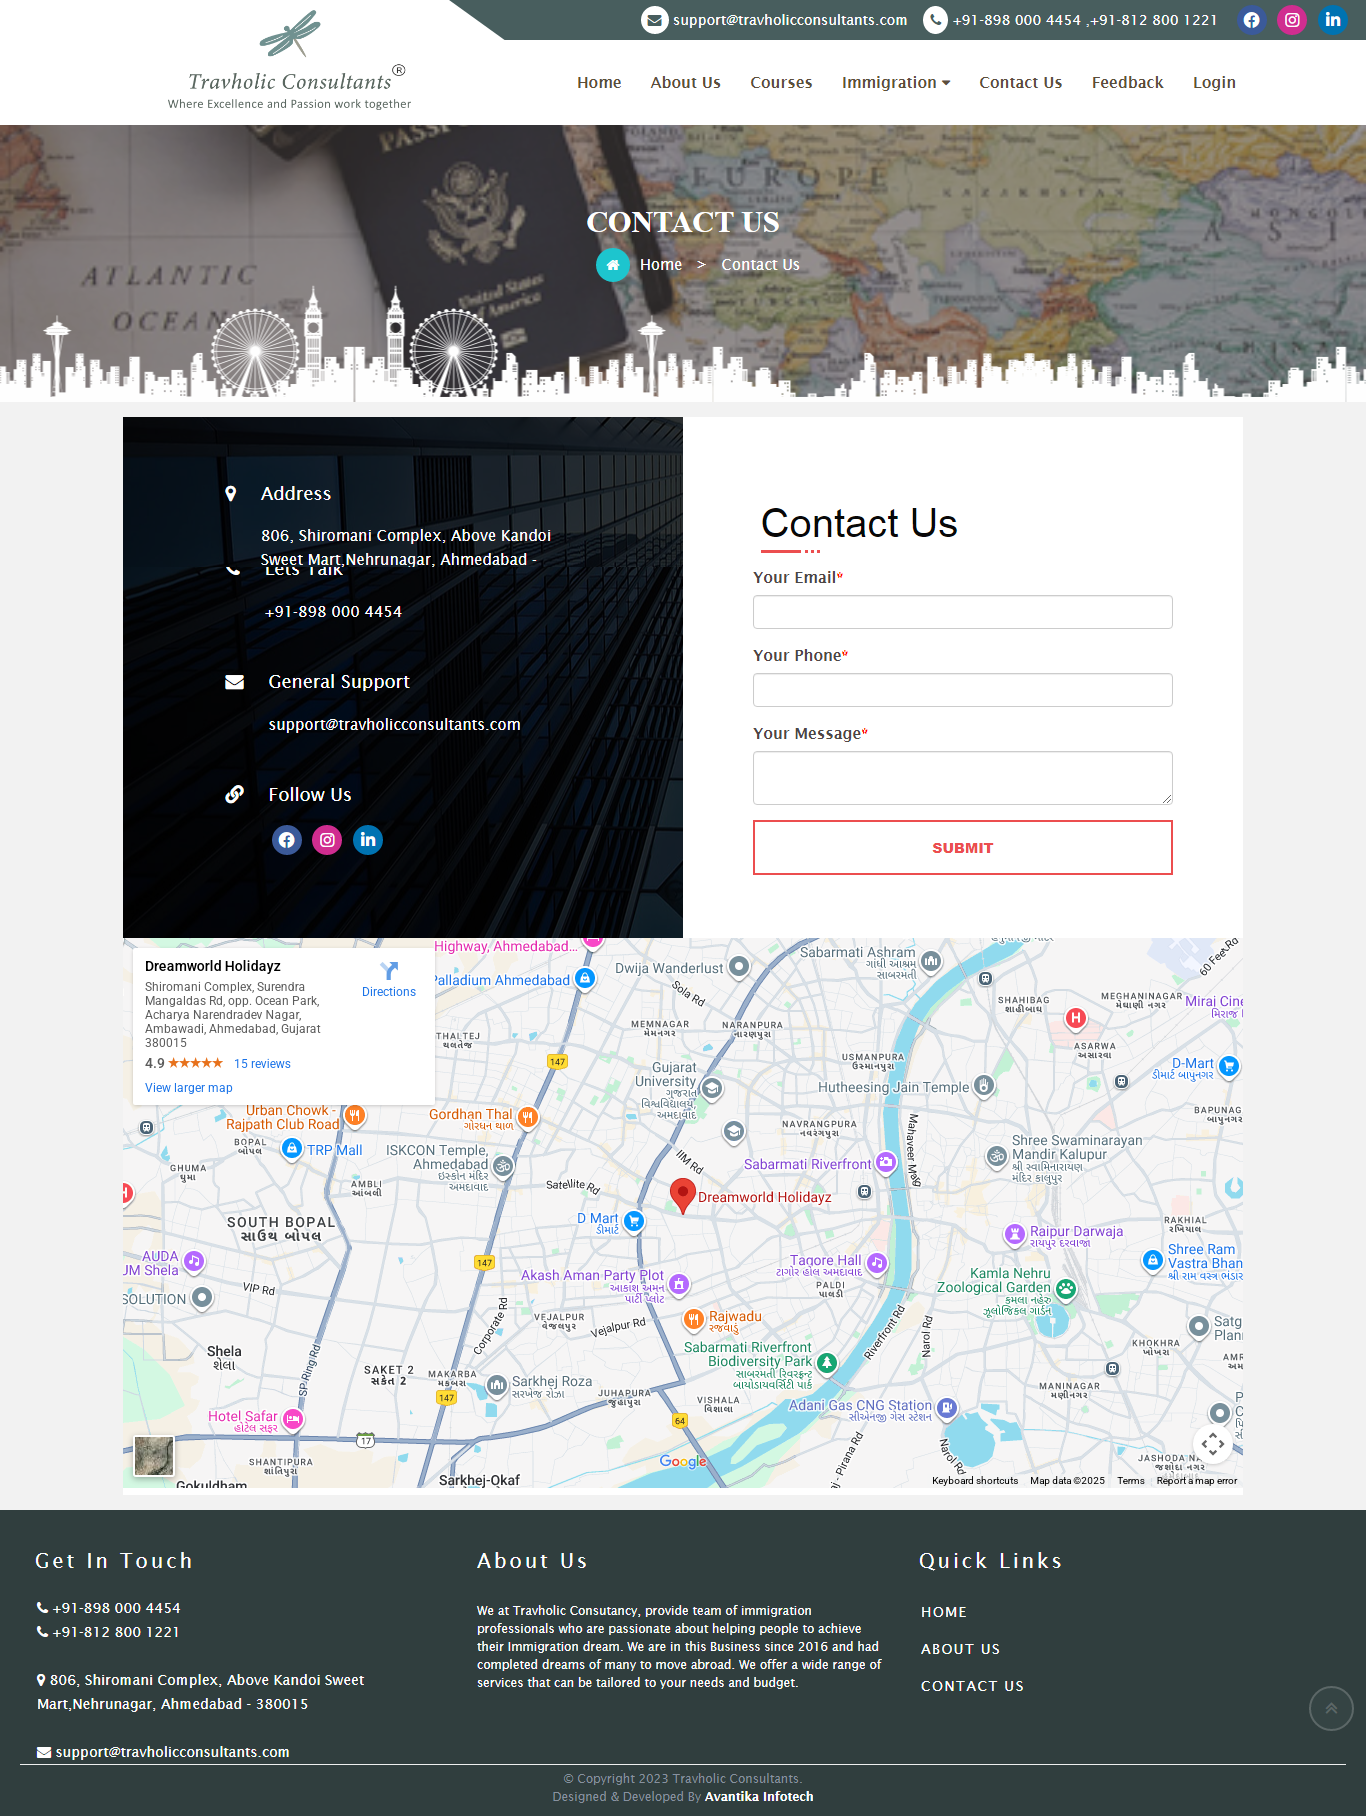Click the Dreamworld Holidayz map pin
This screenshot has height=1816, width=1366.
(x=682, y=1194)
